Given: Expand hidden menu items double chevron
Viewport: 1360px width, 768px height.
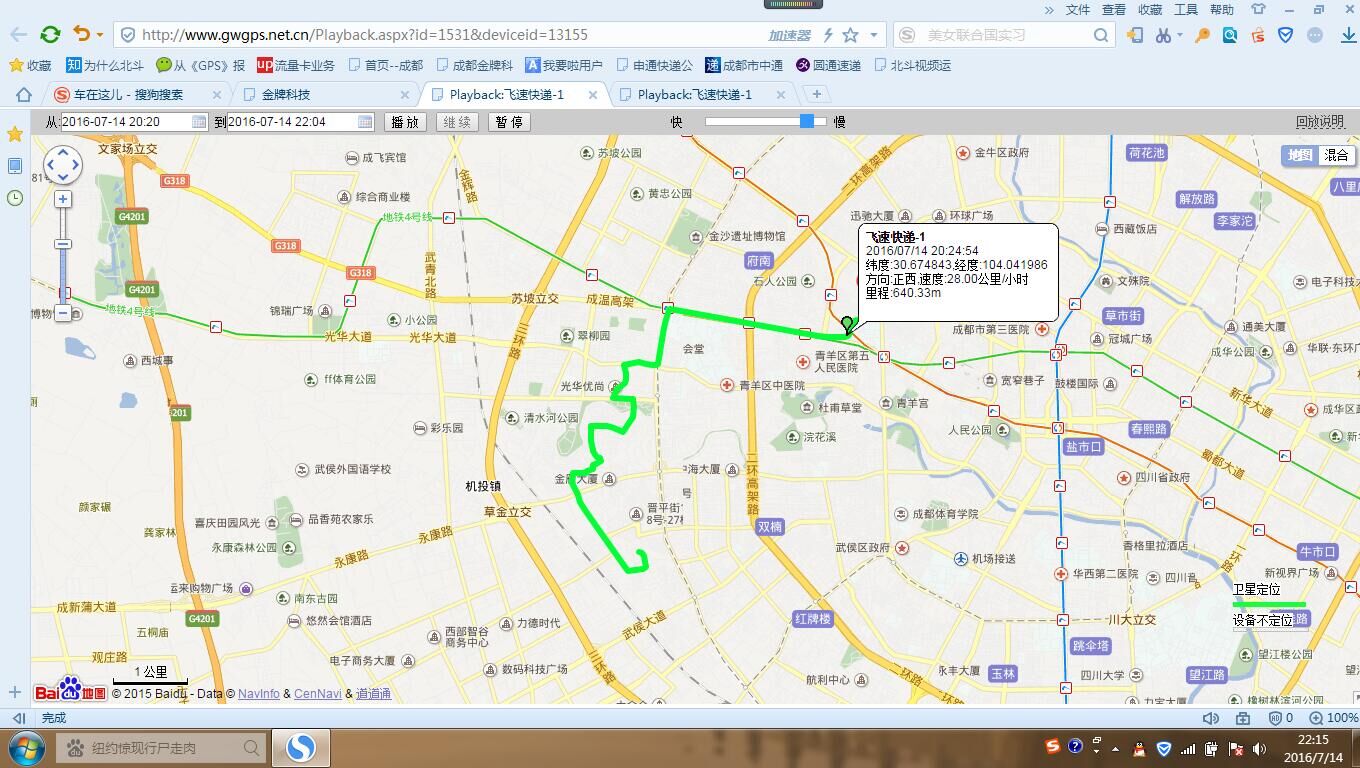Looking at the screenshot, I should 1049,10.
